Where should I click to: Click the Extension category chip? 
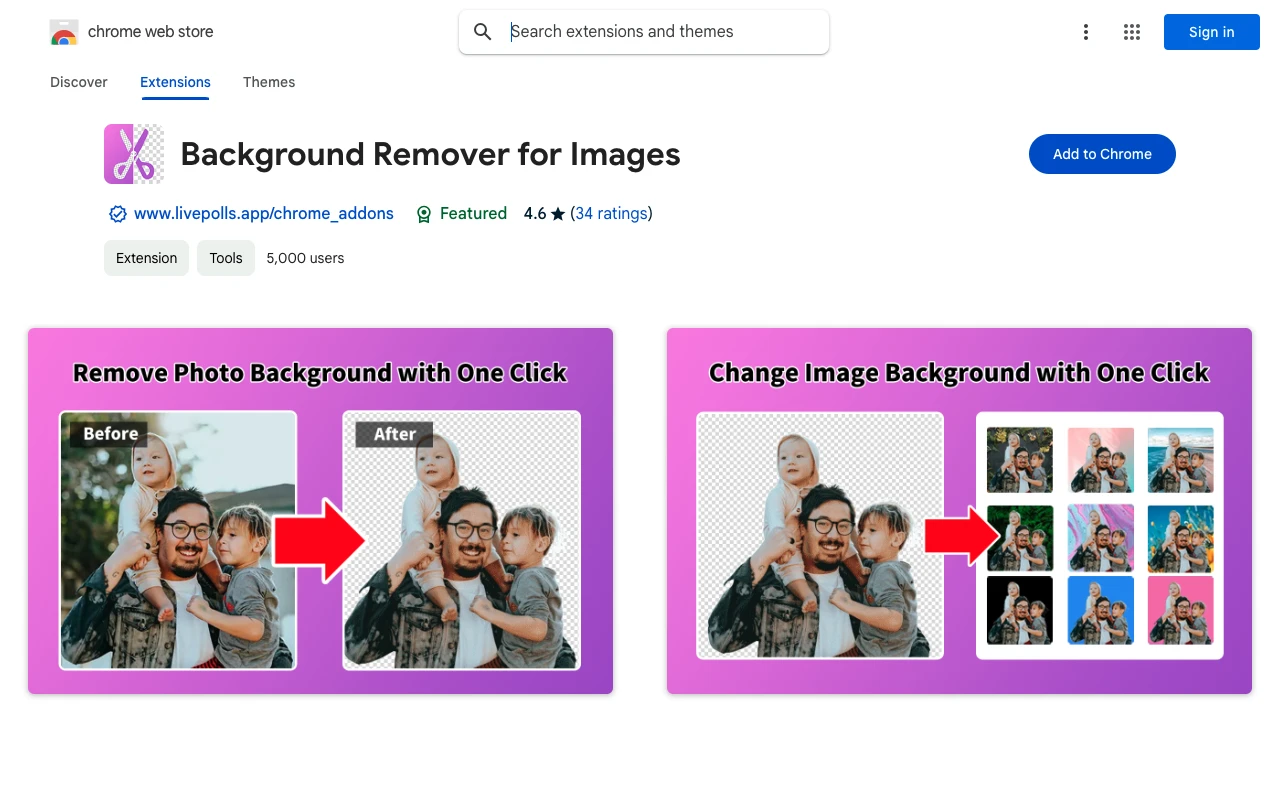(x=146, y=258)
